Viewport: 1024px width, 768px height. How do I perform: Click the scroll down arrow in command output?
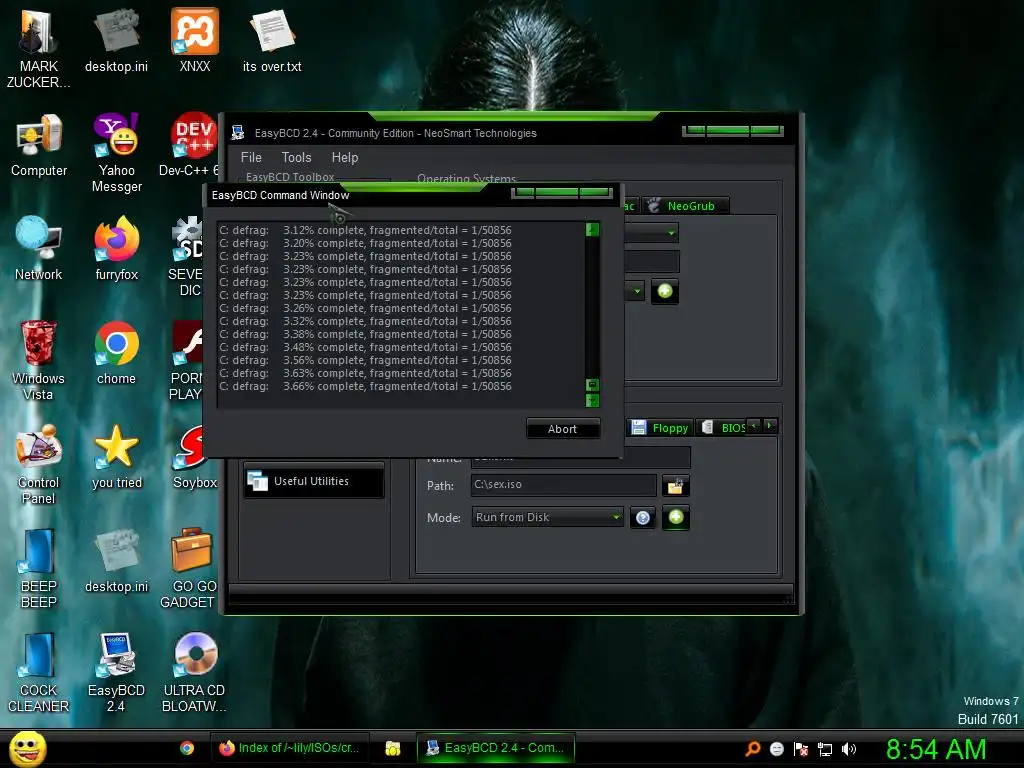(592, 400)
